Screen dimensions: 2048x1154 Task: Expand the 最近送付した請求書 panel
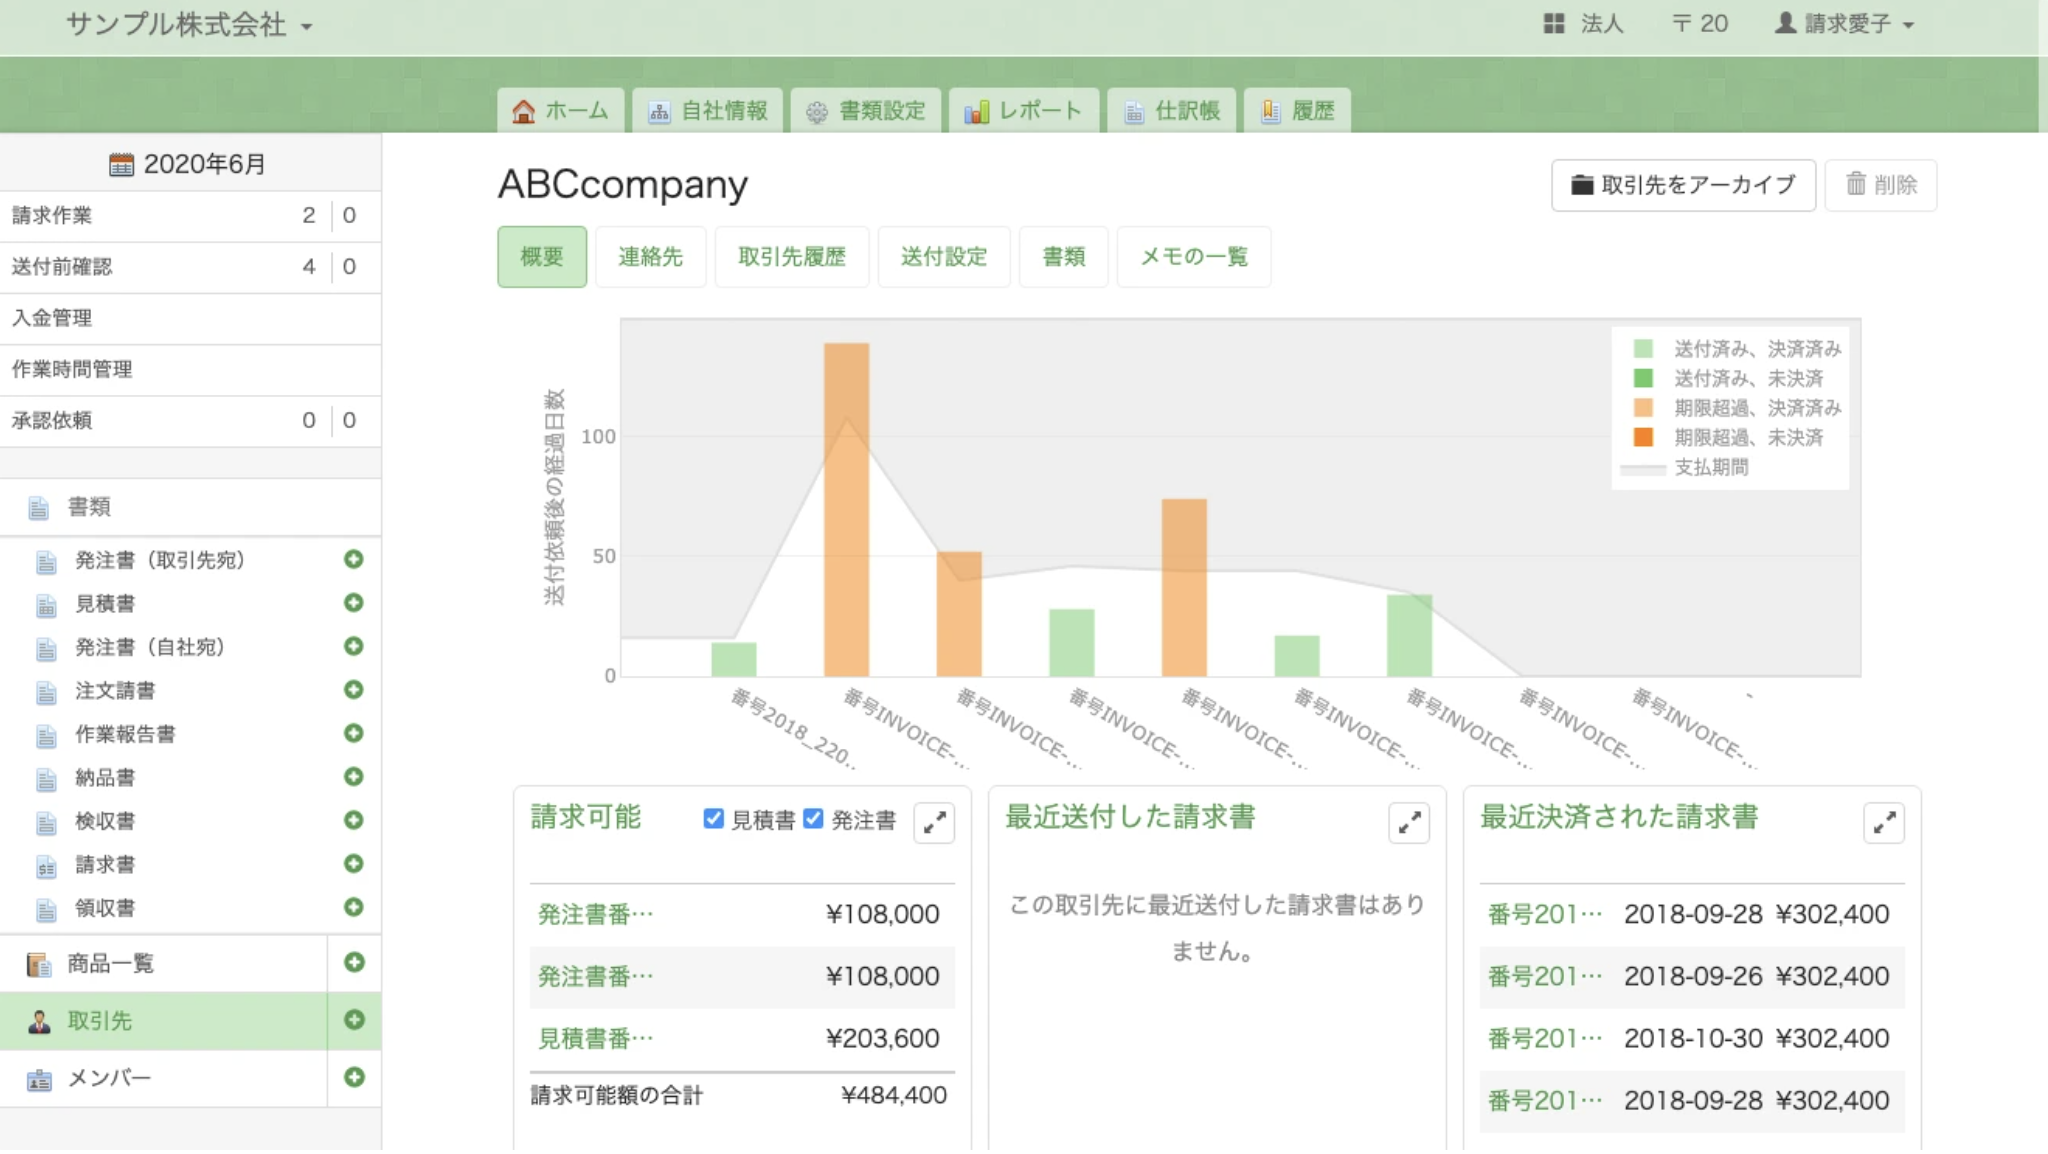[1409, 823]
